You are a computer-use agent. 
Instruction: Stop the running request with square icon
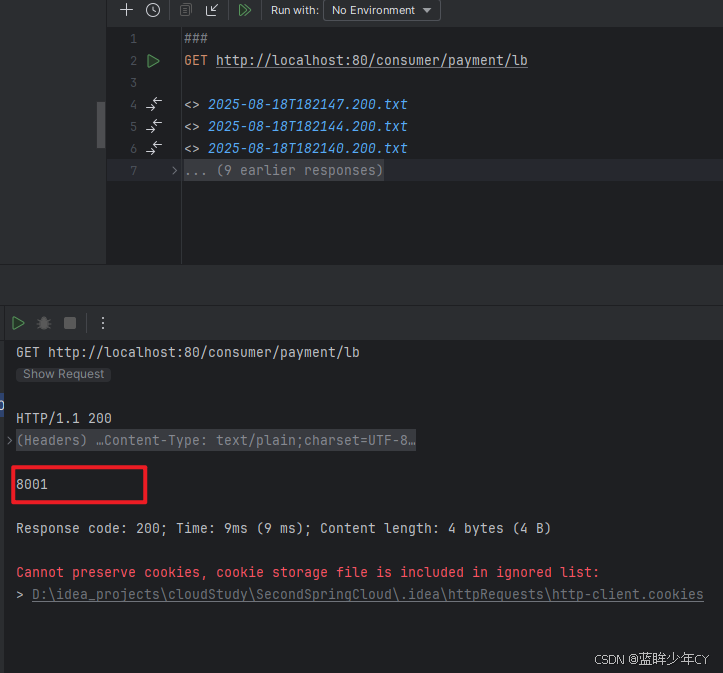click(70, 323)
